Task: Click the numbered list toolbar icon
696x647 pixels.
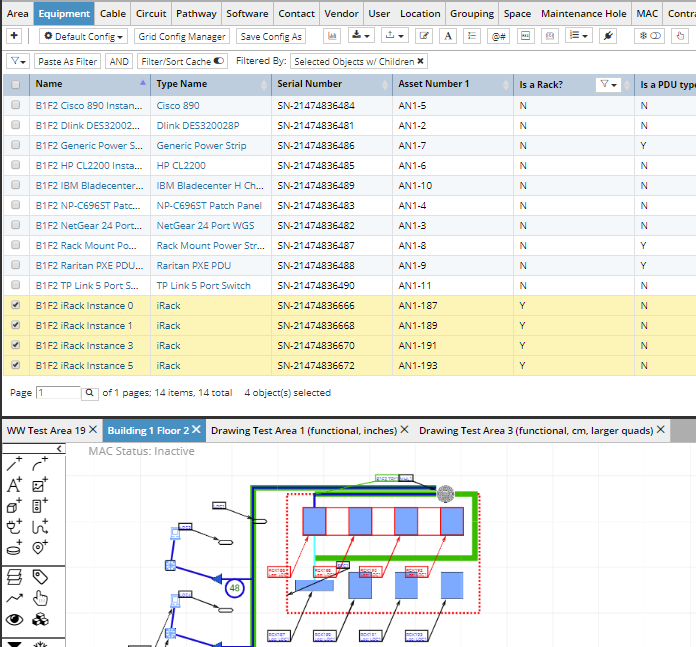Action: point(471,36)
